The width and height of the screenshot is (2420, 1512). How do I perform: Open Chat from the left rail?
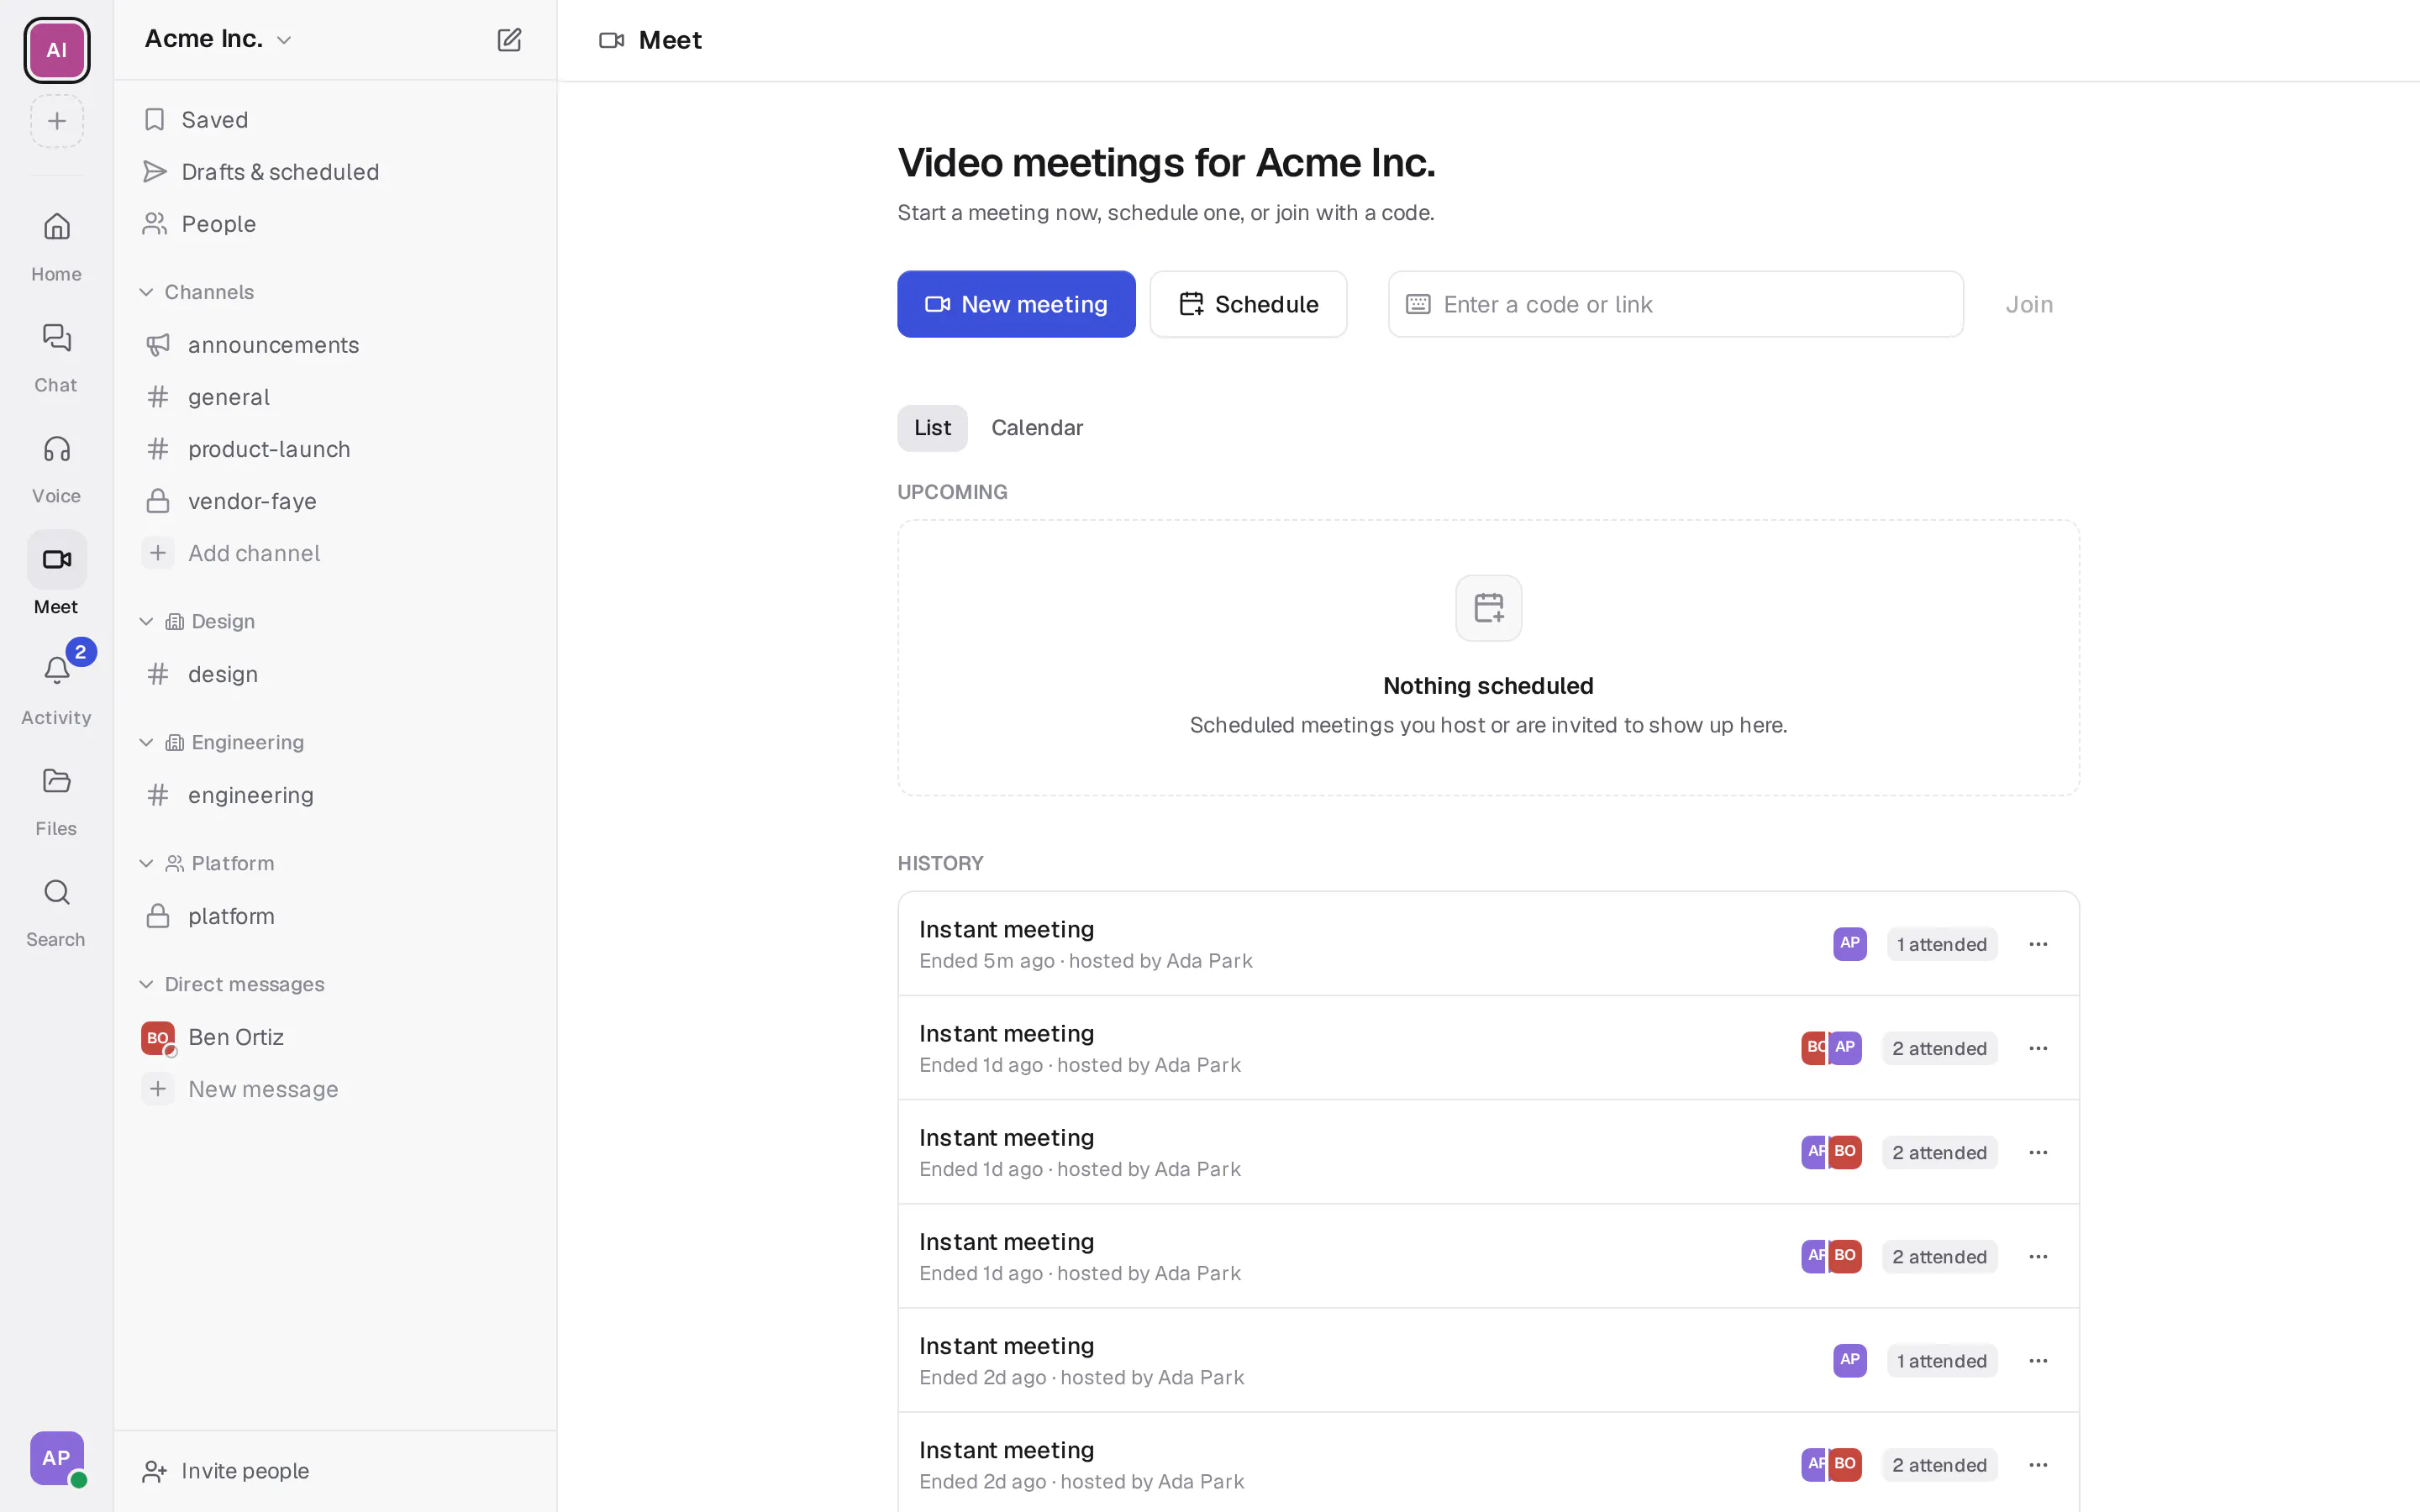(x=56, y=357)
